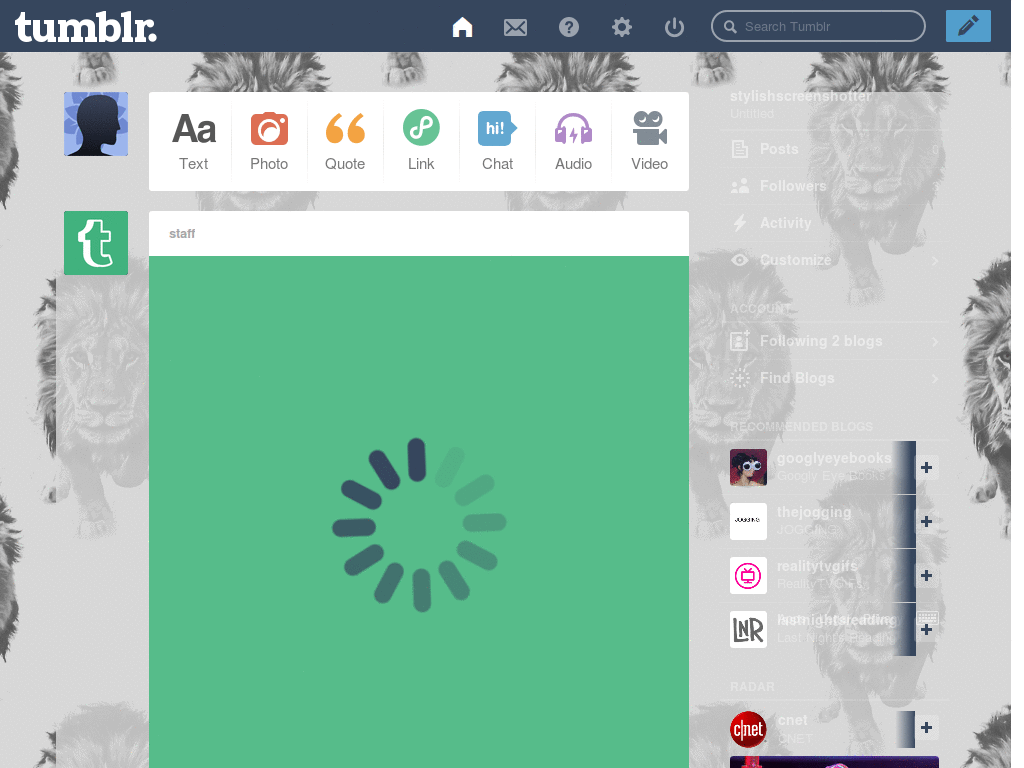This screenshot has height=768, width=1024.
Task: Follow realitytvgifs with plus button
Action: 926,575
